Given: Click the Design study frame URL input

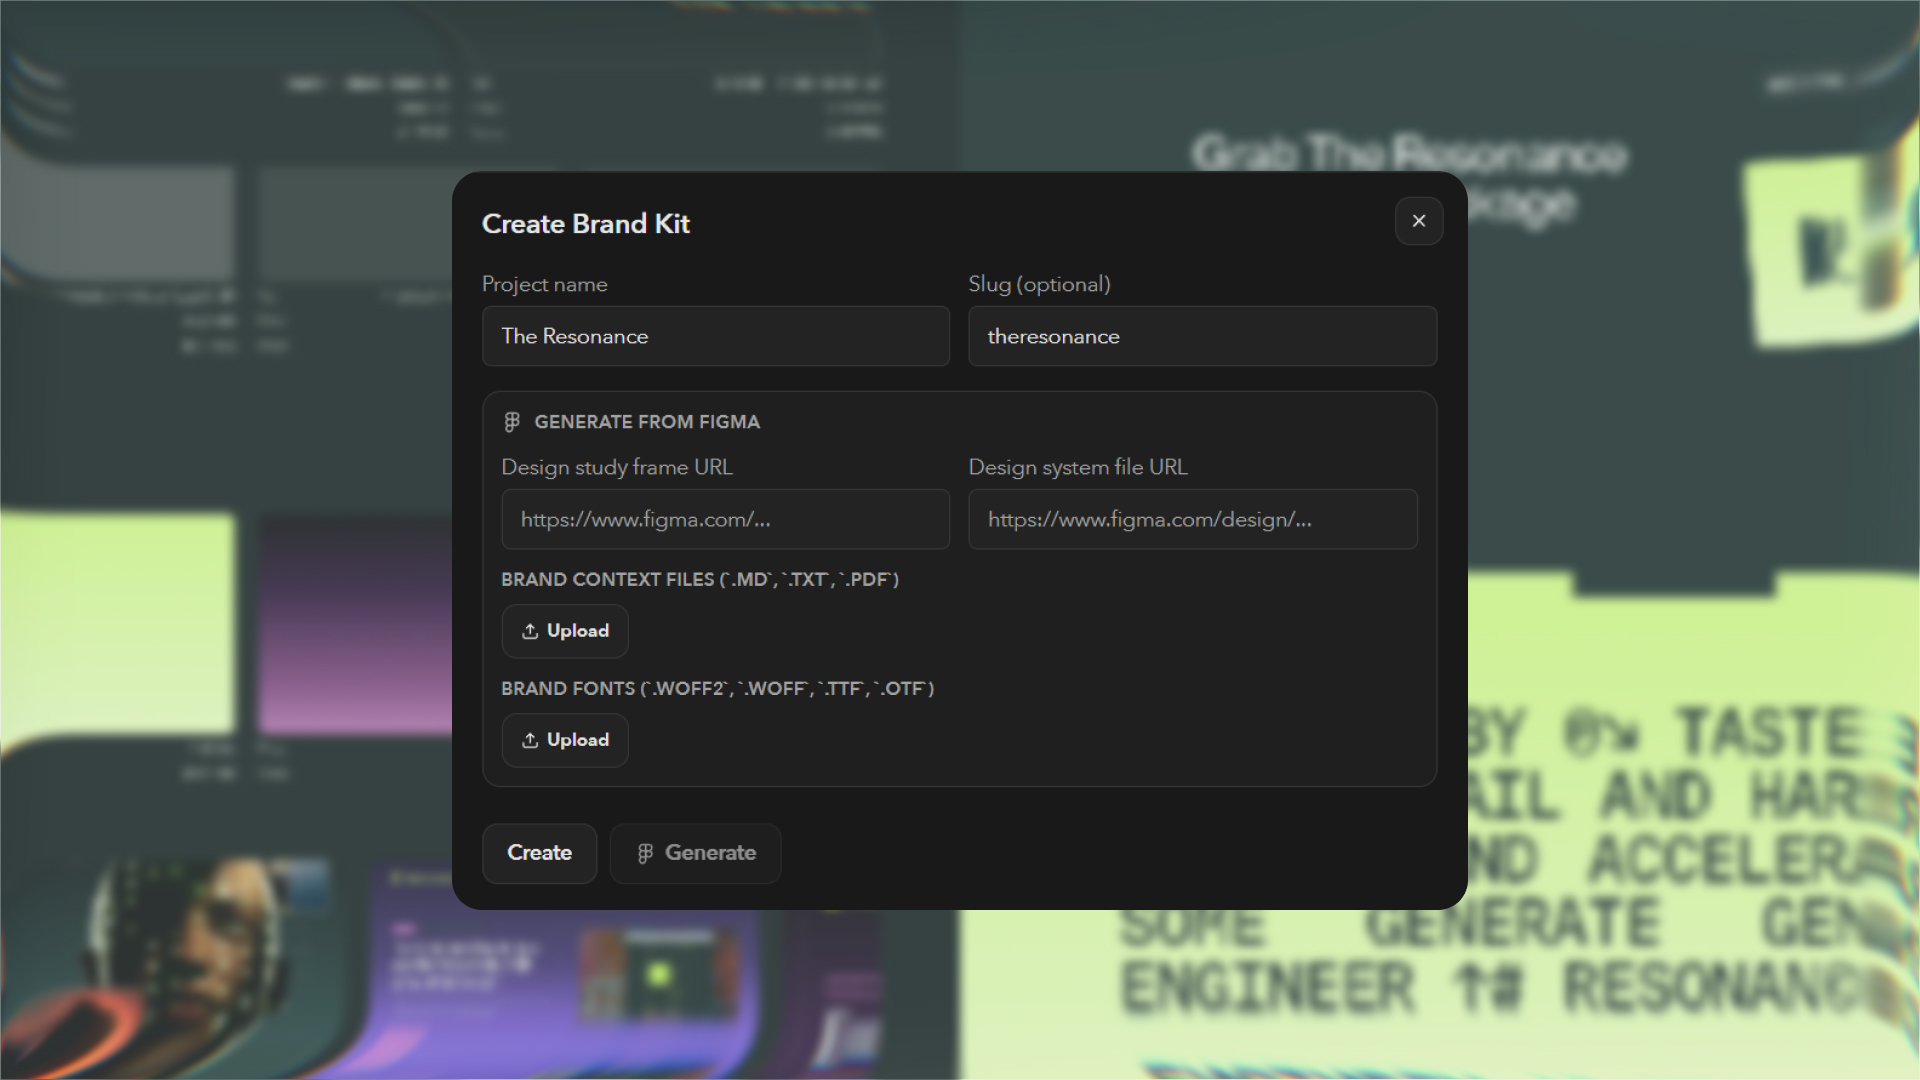Looking at the screenshot, I should click(x=725, y=519).
